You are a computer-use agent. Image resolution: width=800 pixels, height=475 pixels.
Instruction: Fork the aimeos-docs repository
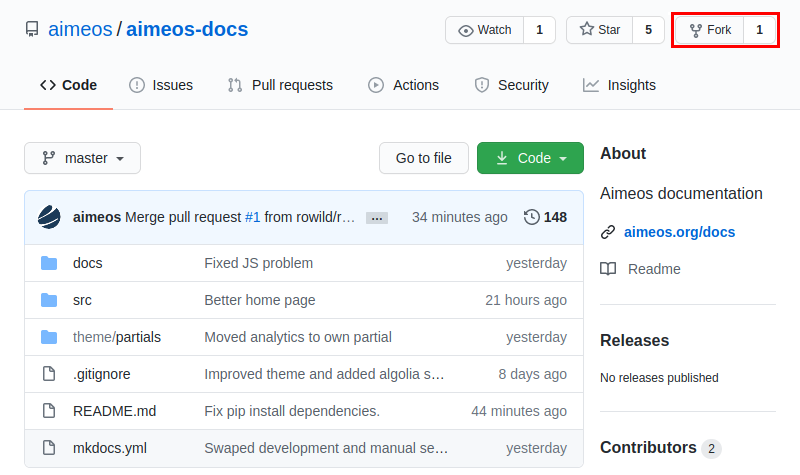click(710, 30)
